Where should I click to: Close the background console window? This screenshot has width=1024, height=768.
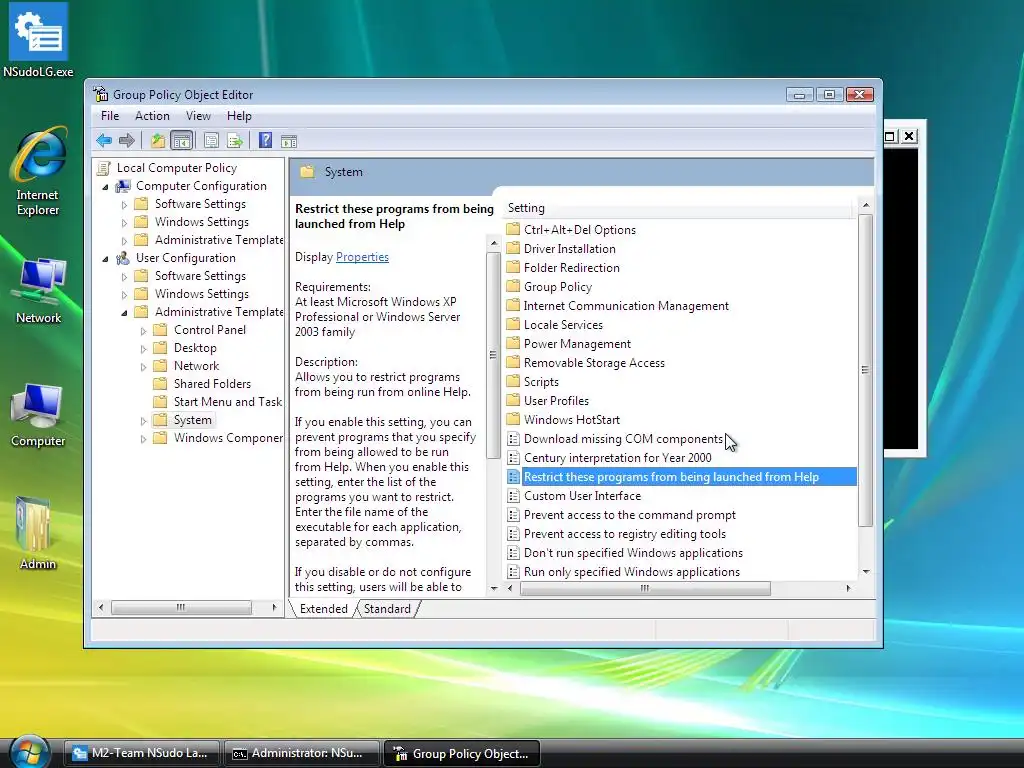tap(909, 136)
